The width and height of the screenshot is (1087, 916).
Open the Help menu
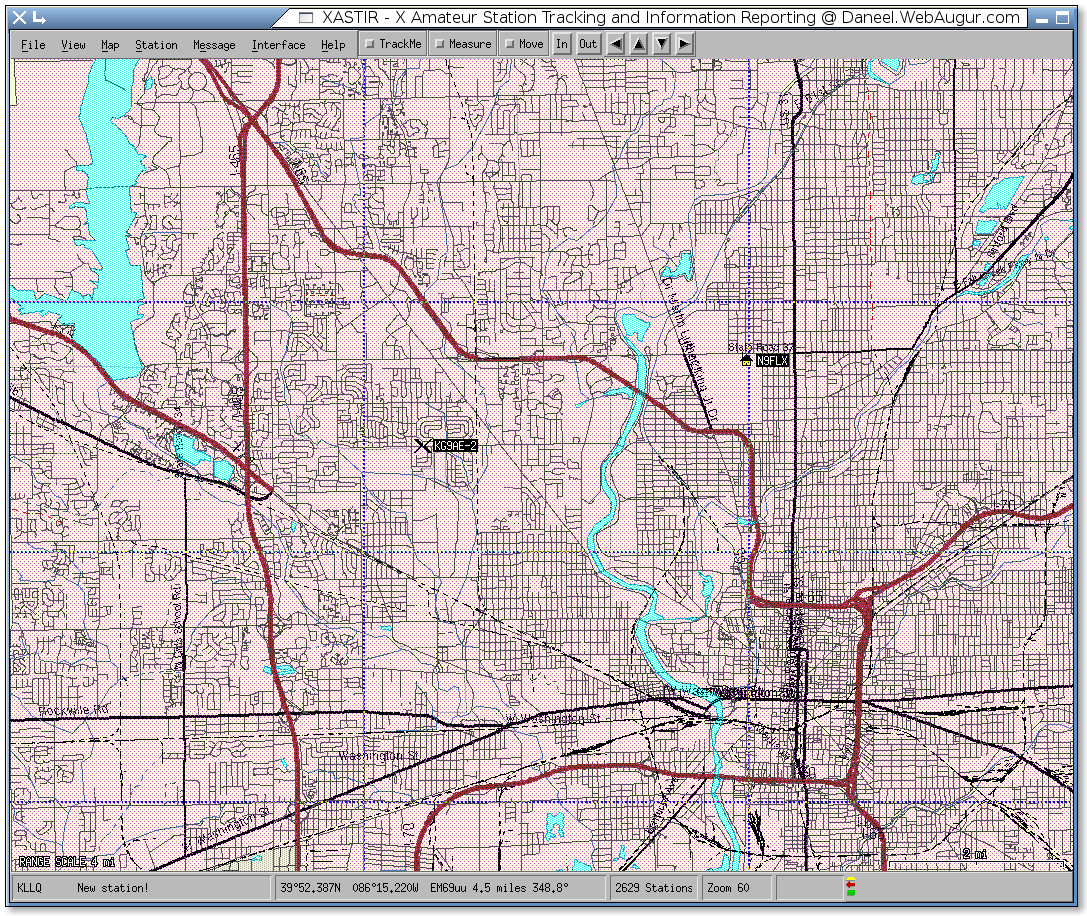coord(333,45)
